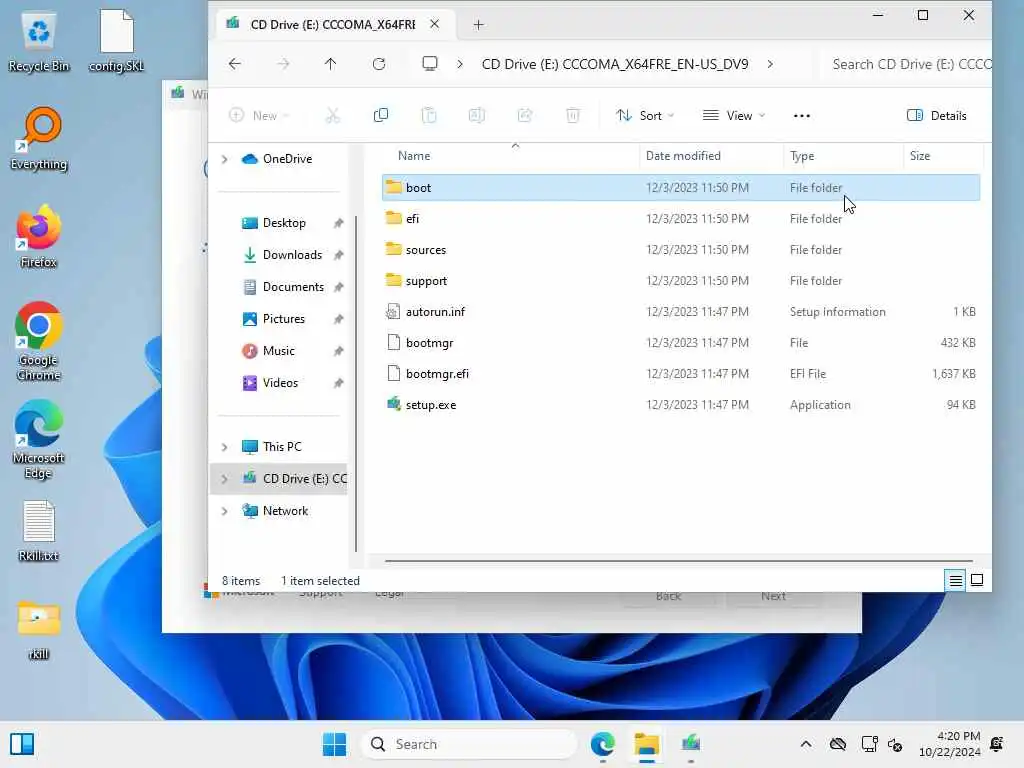
Task: Select Network in navigation pane
Action: point(285,511)
